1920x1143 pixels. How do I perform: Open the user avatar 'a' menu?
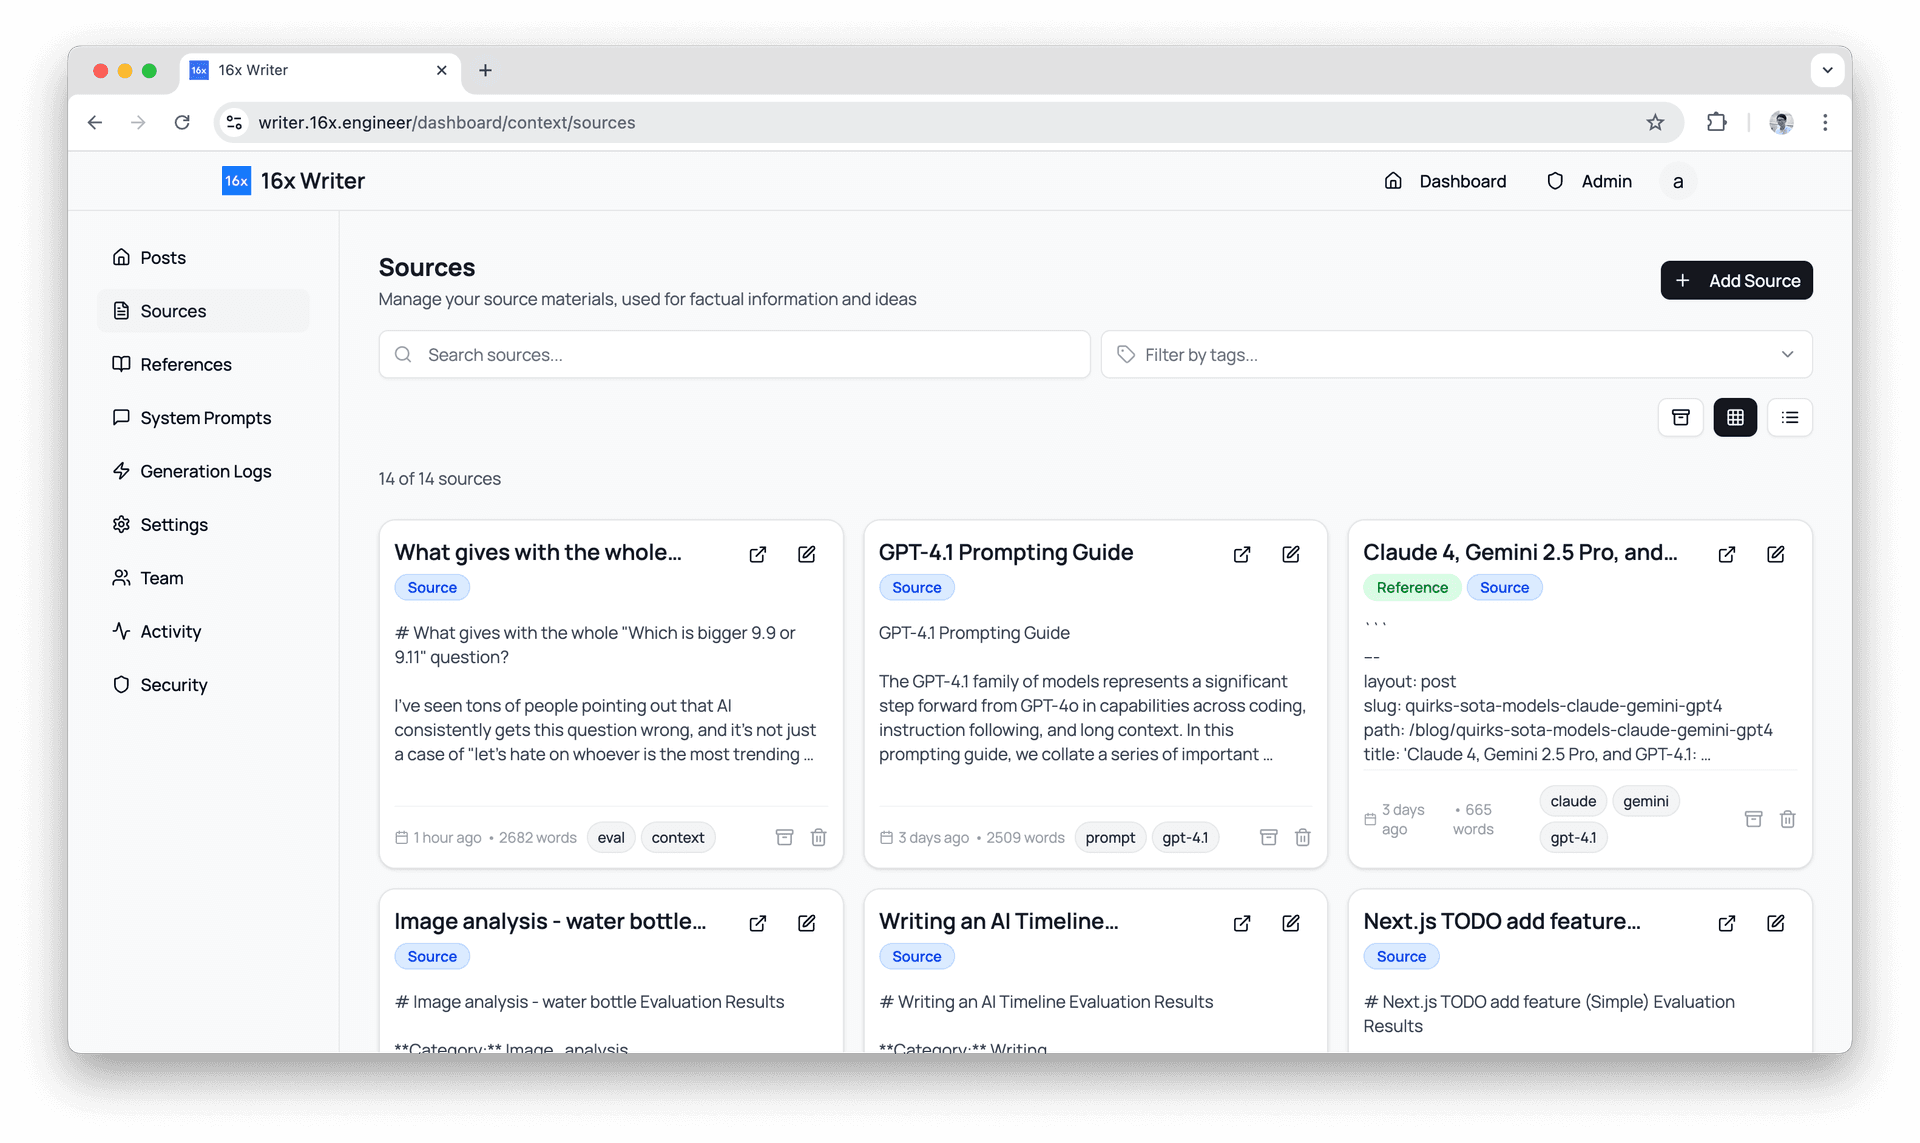click(x=1678, y=181)
